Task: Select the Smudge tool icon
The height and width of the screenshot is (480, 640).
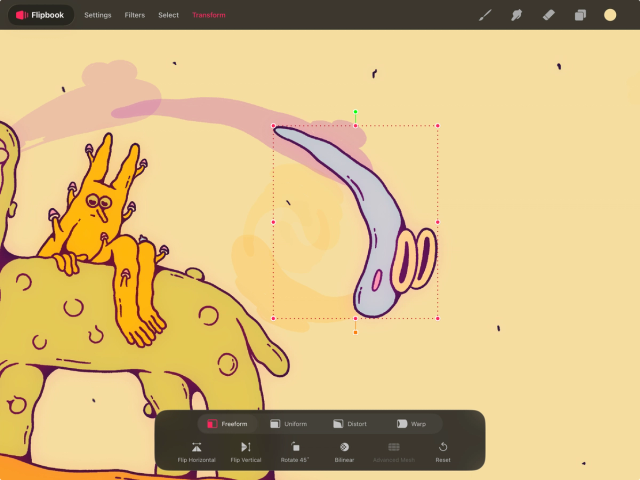Action: (517, 15)
